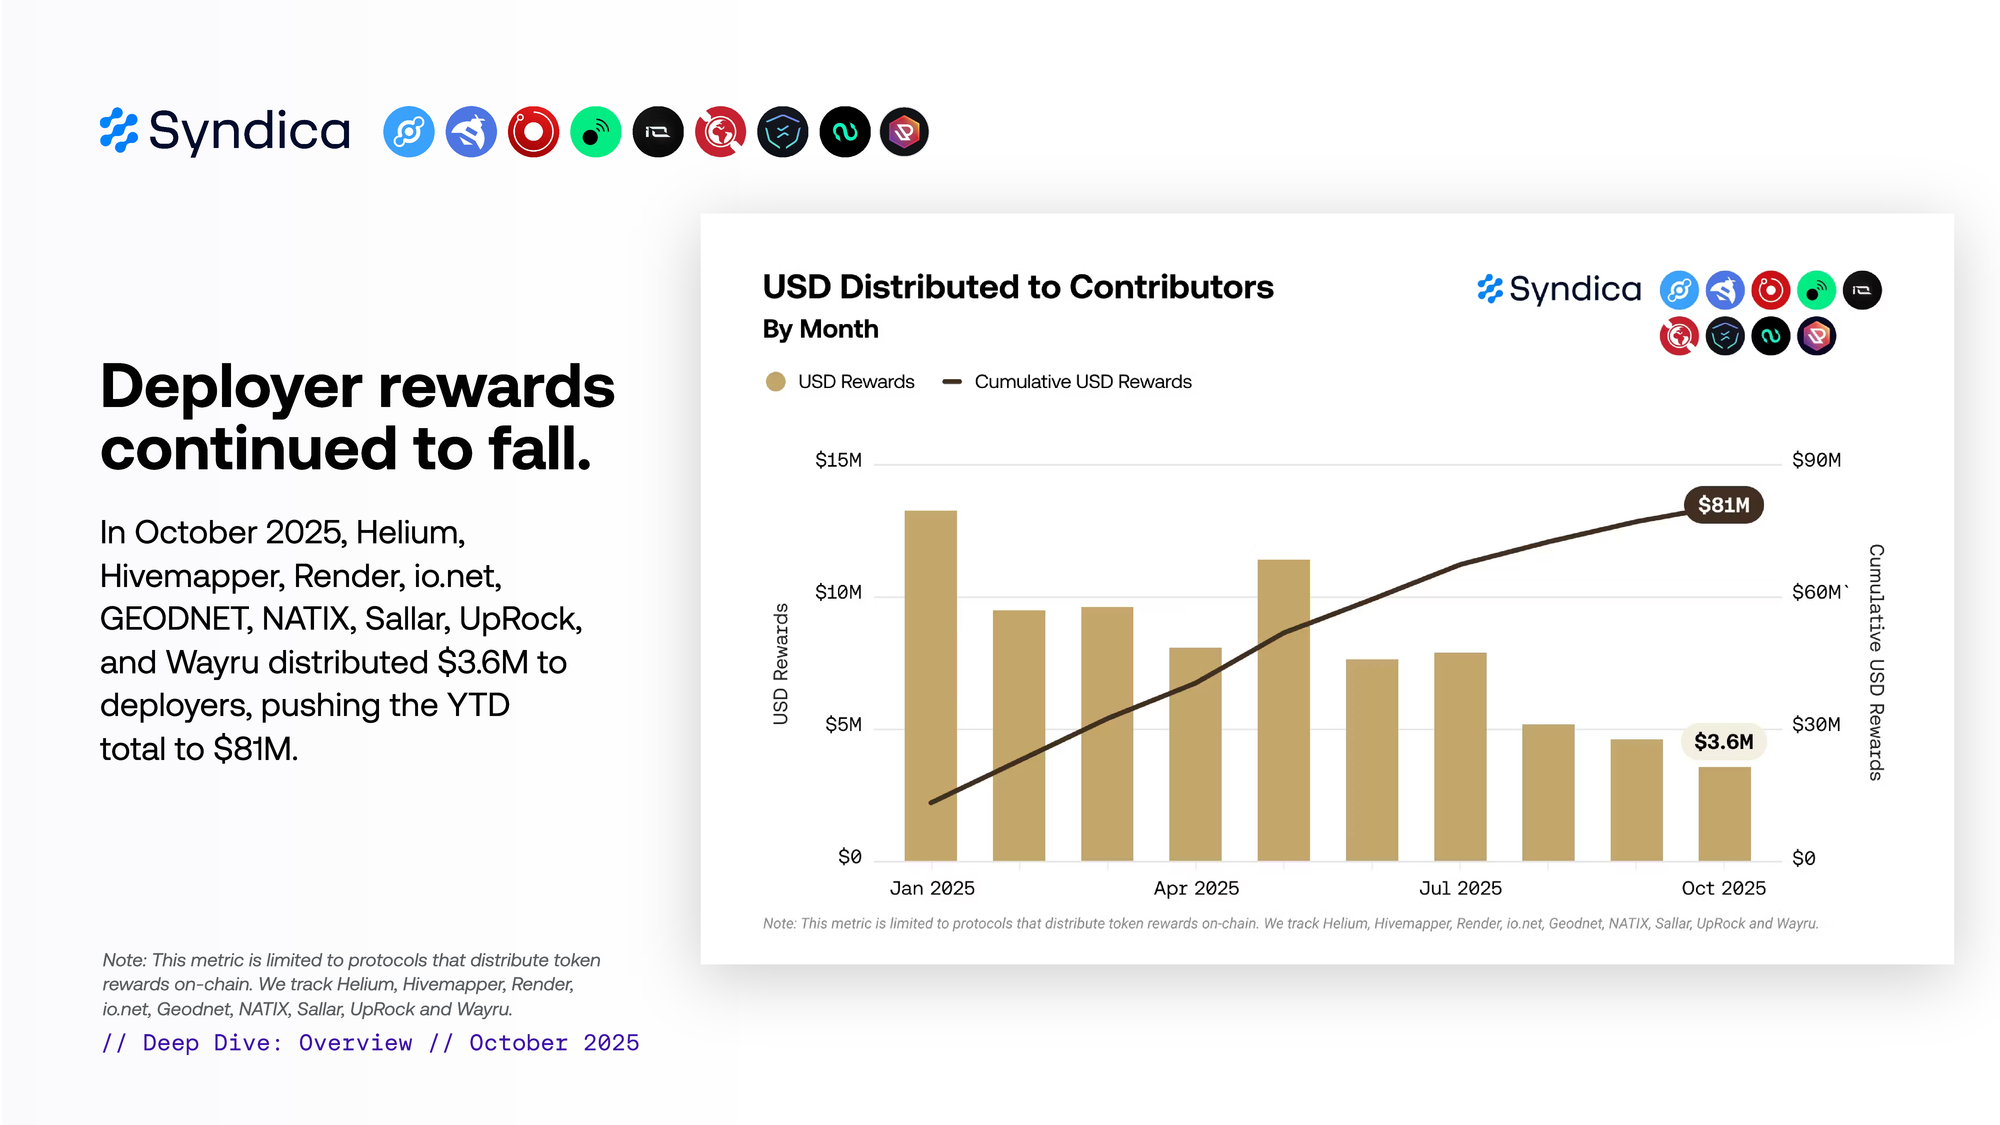The image size is (2000, 1125).
Task: Click the red GEODNET globe logo in the header row
Action: click(x=720, y=132)
